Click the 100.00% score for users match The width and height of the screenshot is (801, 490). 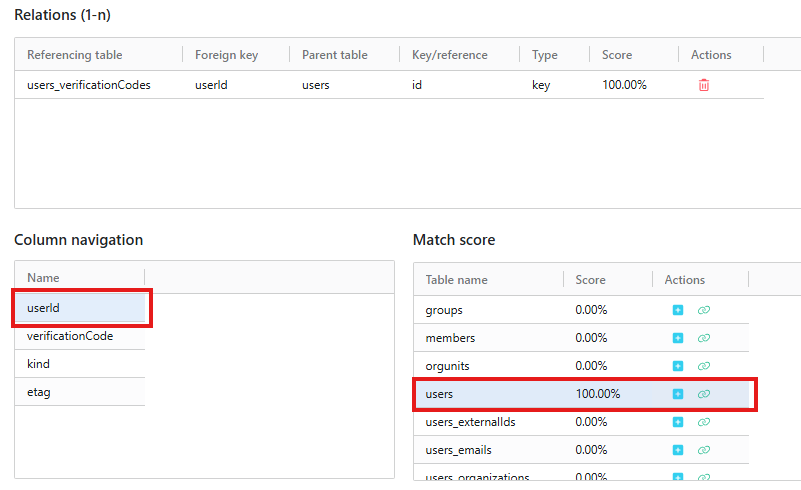(598, 394)
